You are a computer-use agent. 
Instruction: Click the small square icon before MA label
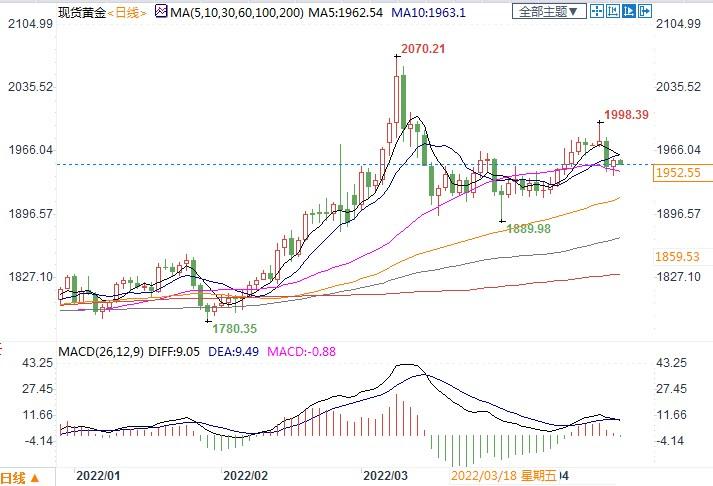(160, 12)
